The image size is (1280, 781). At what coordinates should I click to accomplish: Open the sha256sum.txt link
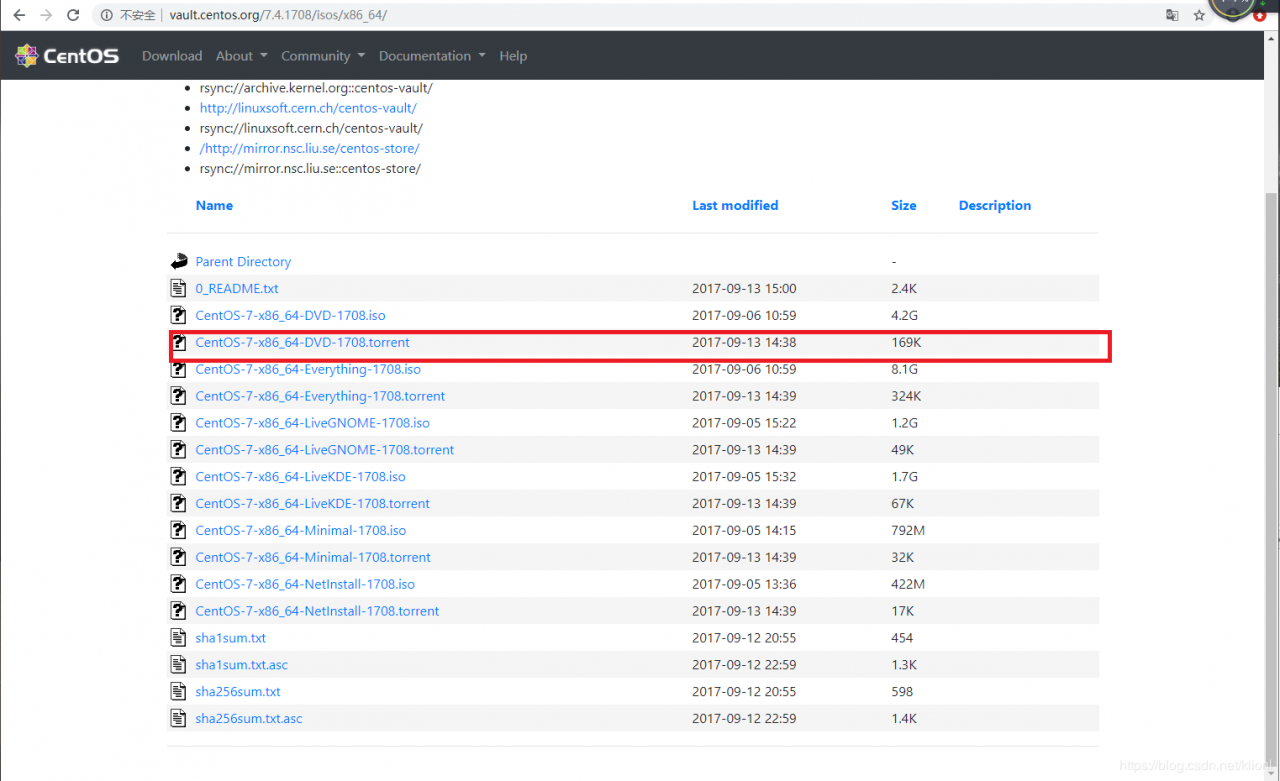(238, 692)
